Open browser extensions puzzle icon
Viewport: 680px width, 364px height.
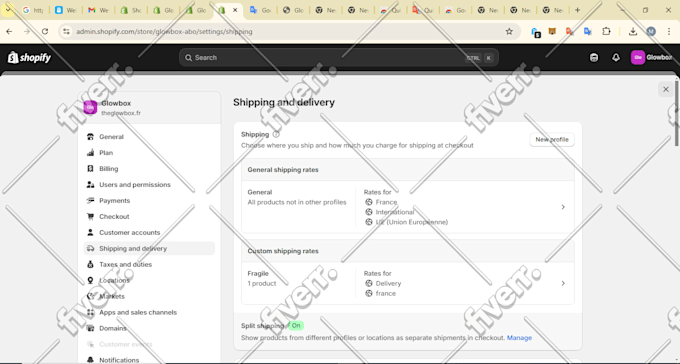click(x=606, y=31)
